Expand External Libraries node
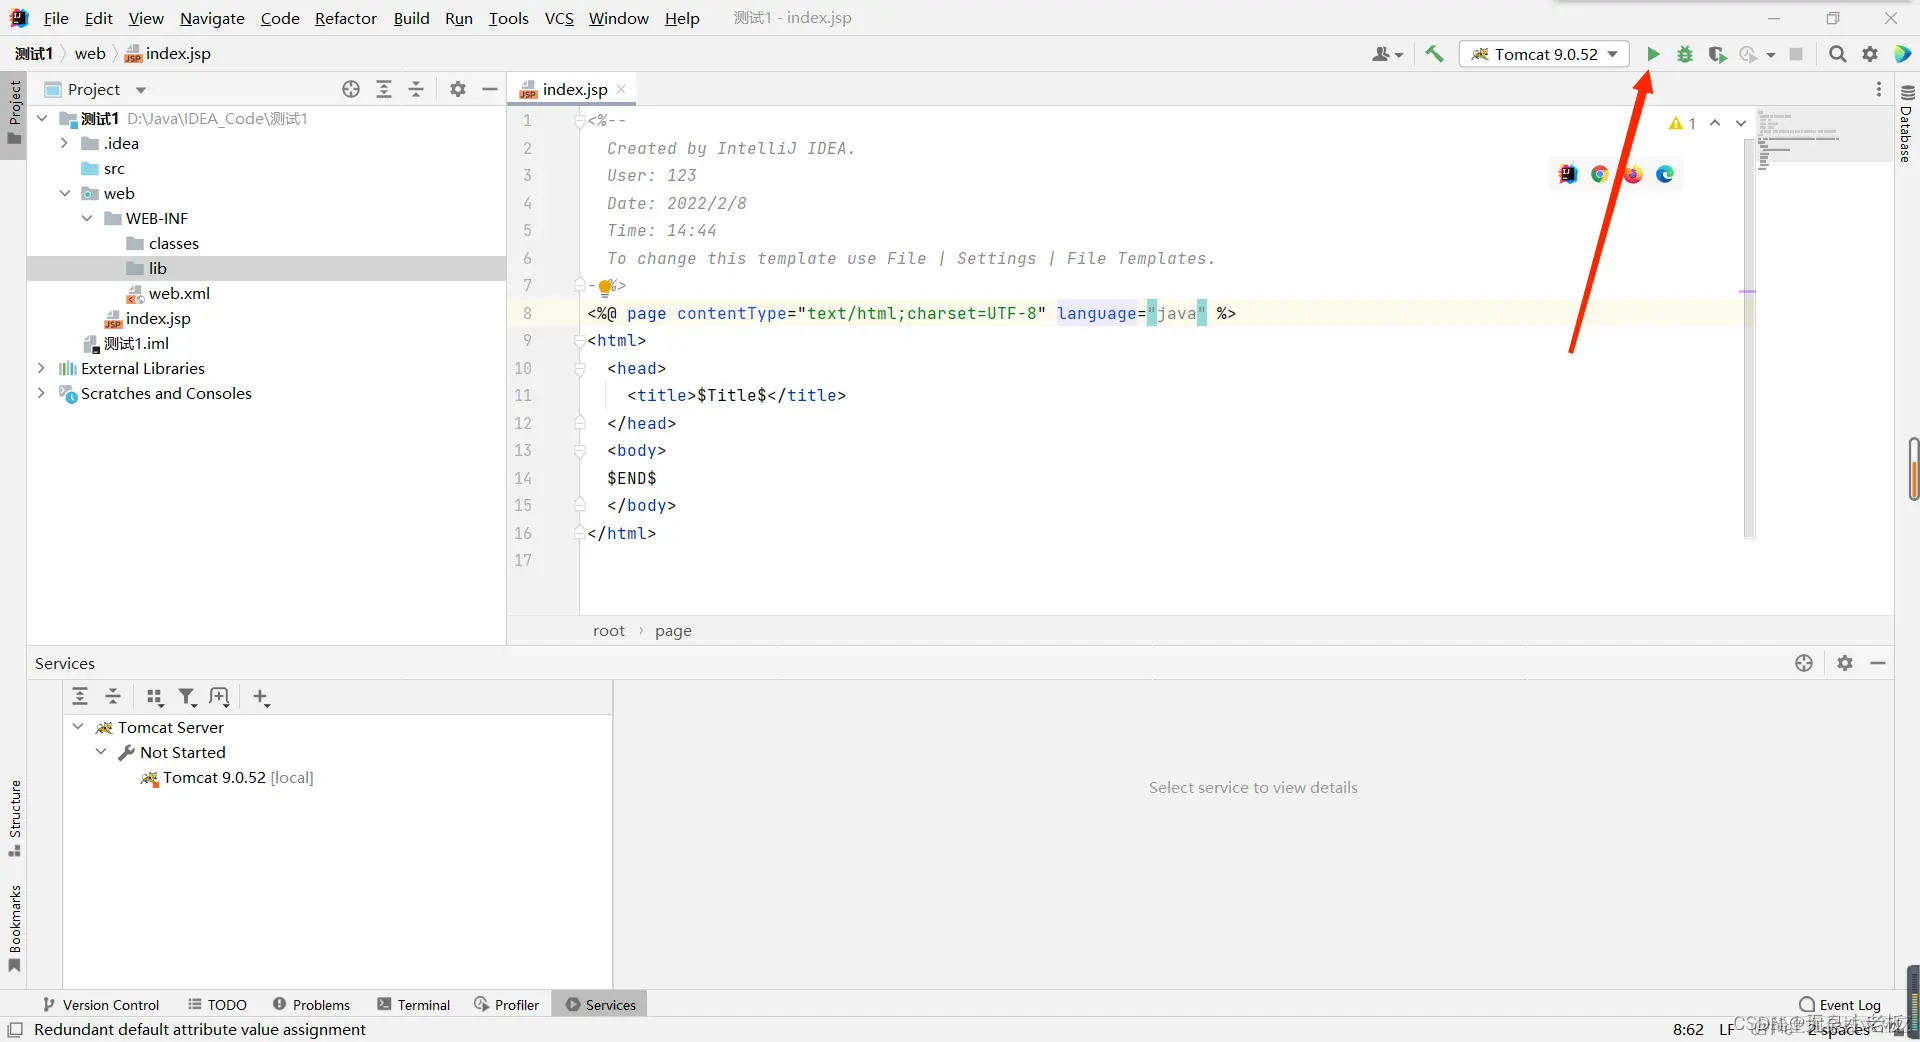Screen dimensions: 1920x1042 point(41,368)
